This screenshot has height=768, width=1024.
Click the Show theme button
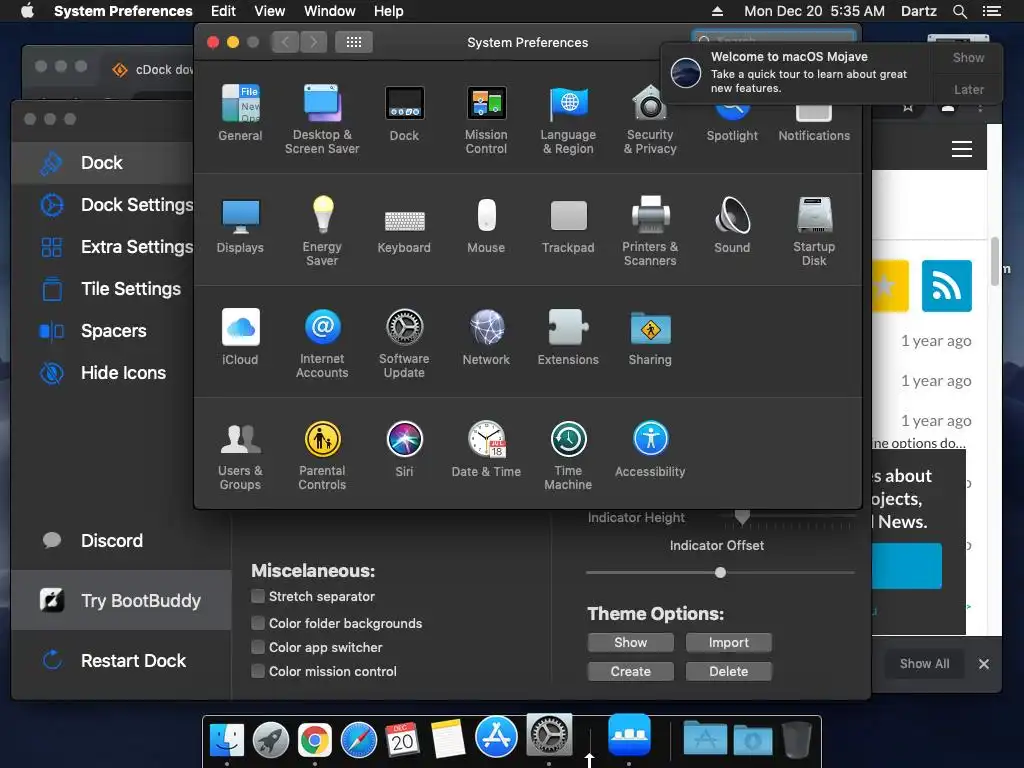tap(630, 643)
